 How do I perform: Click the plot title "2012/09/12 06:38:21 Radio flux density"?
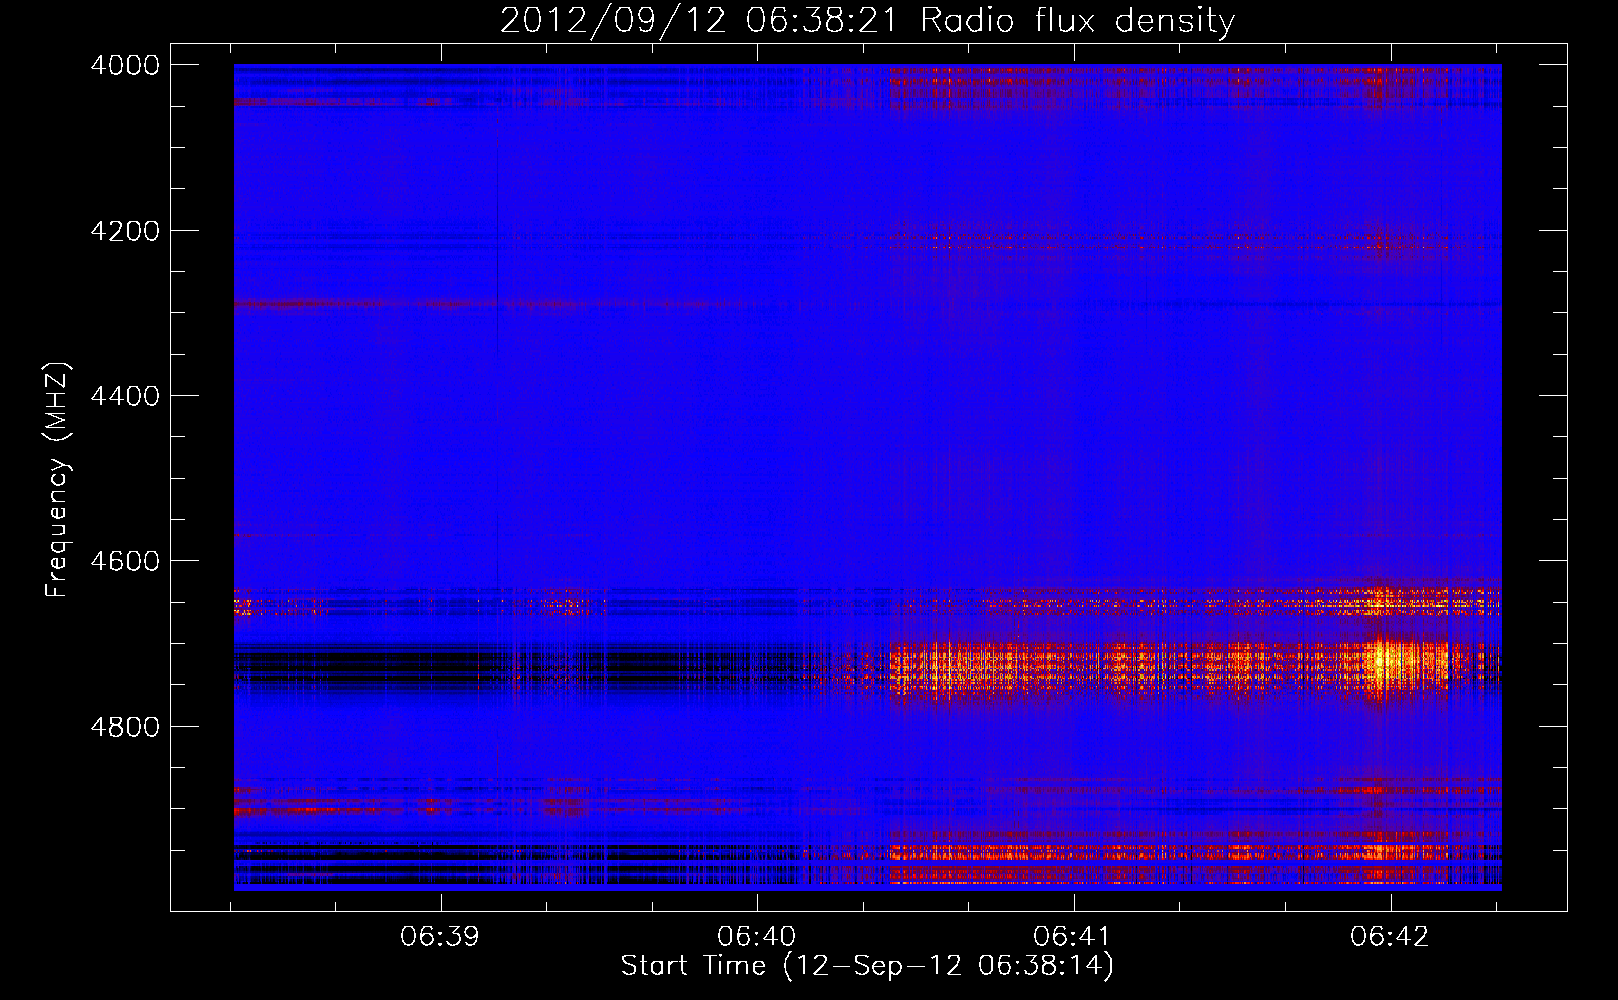867,20
